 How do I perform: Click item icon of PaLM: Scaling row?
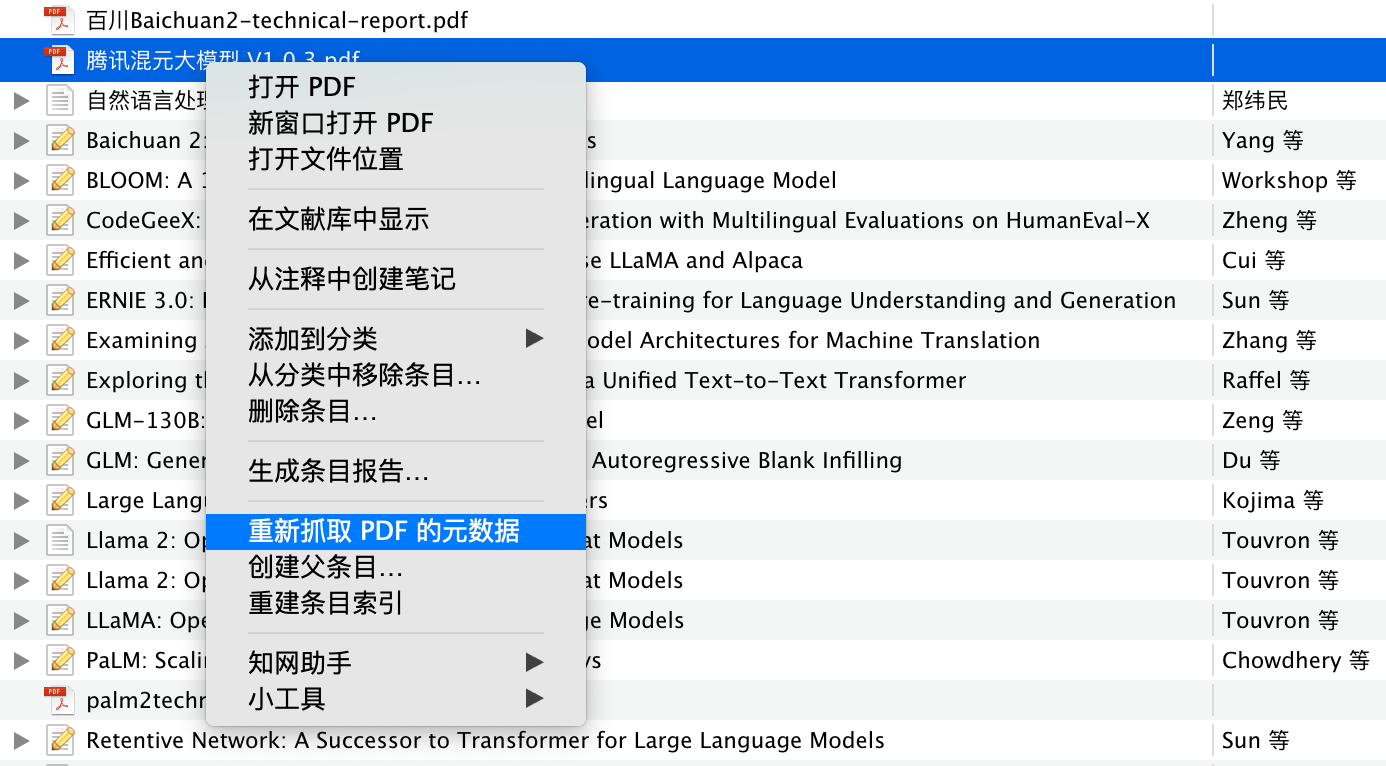coord(61,660)
